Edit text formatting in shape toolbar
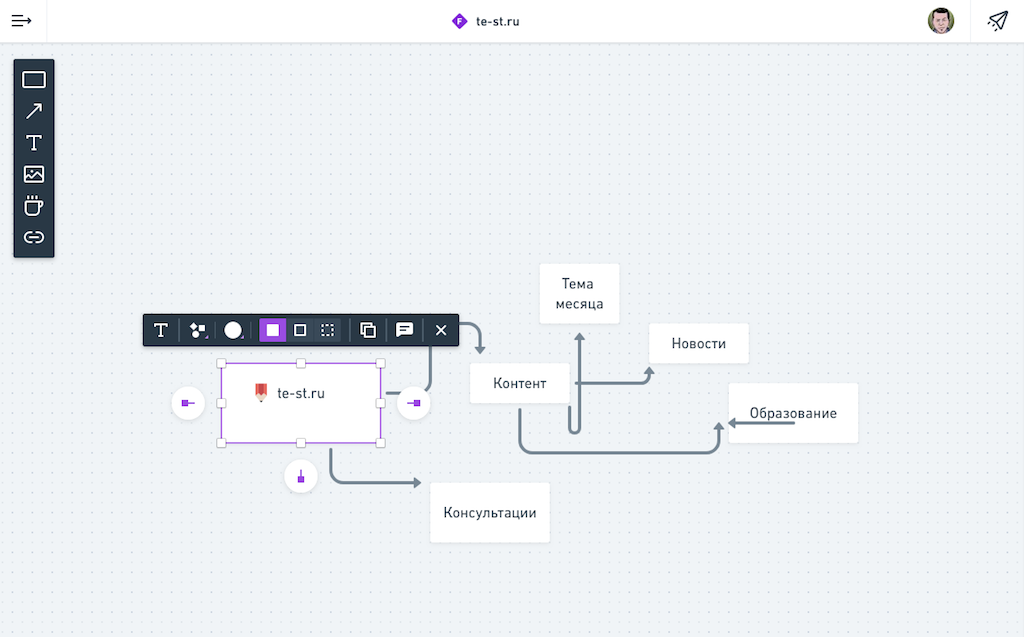This screenshot has height=637, width=1024. click(160, 330)
